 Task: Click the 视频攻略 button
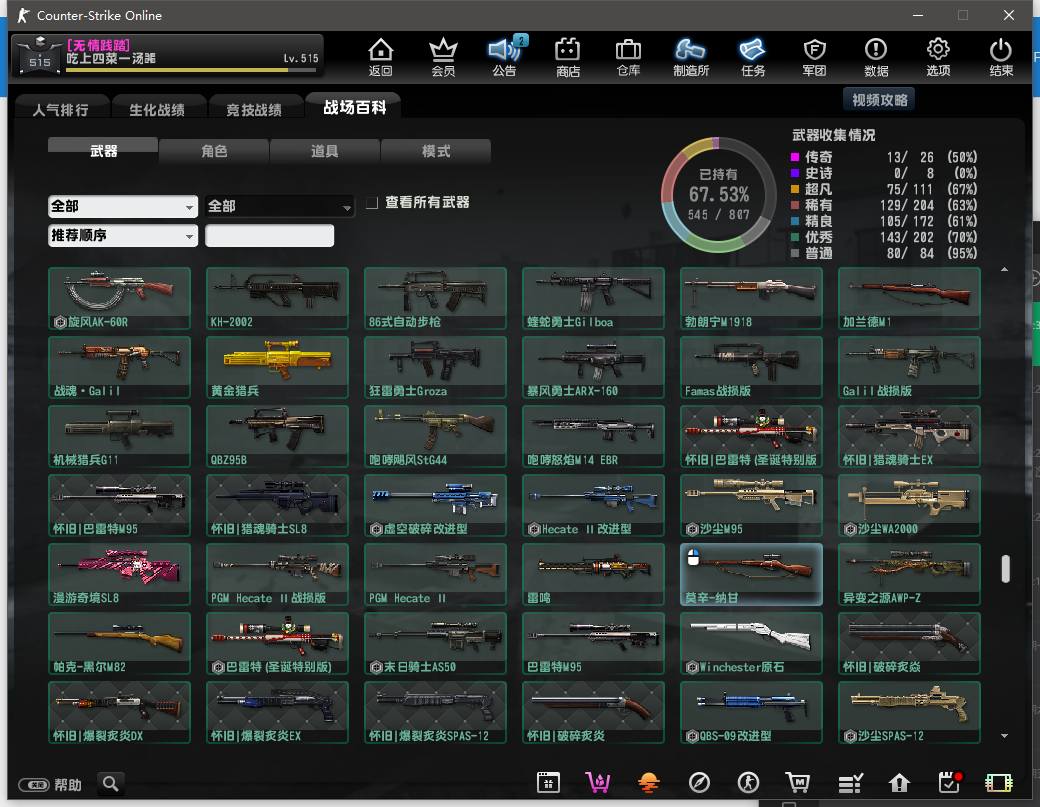pyautogui.click(x=879, y=100)
